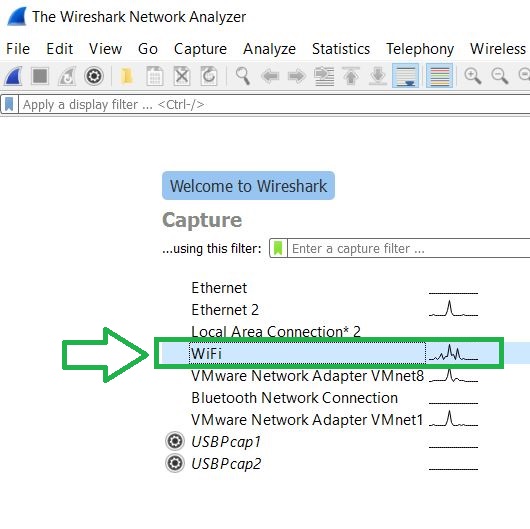
Task: Open the Capture menu
Action: click(x=200, y=49)
